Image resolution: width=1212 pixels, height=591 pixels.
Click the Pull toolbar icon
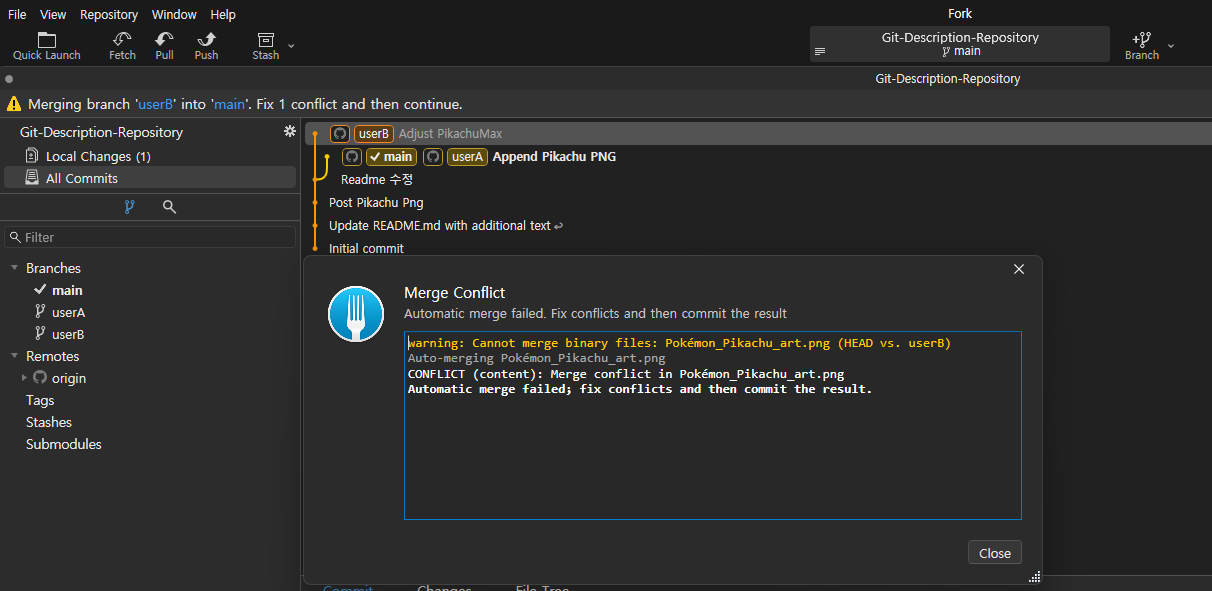[x=164, y=40]
